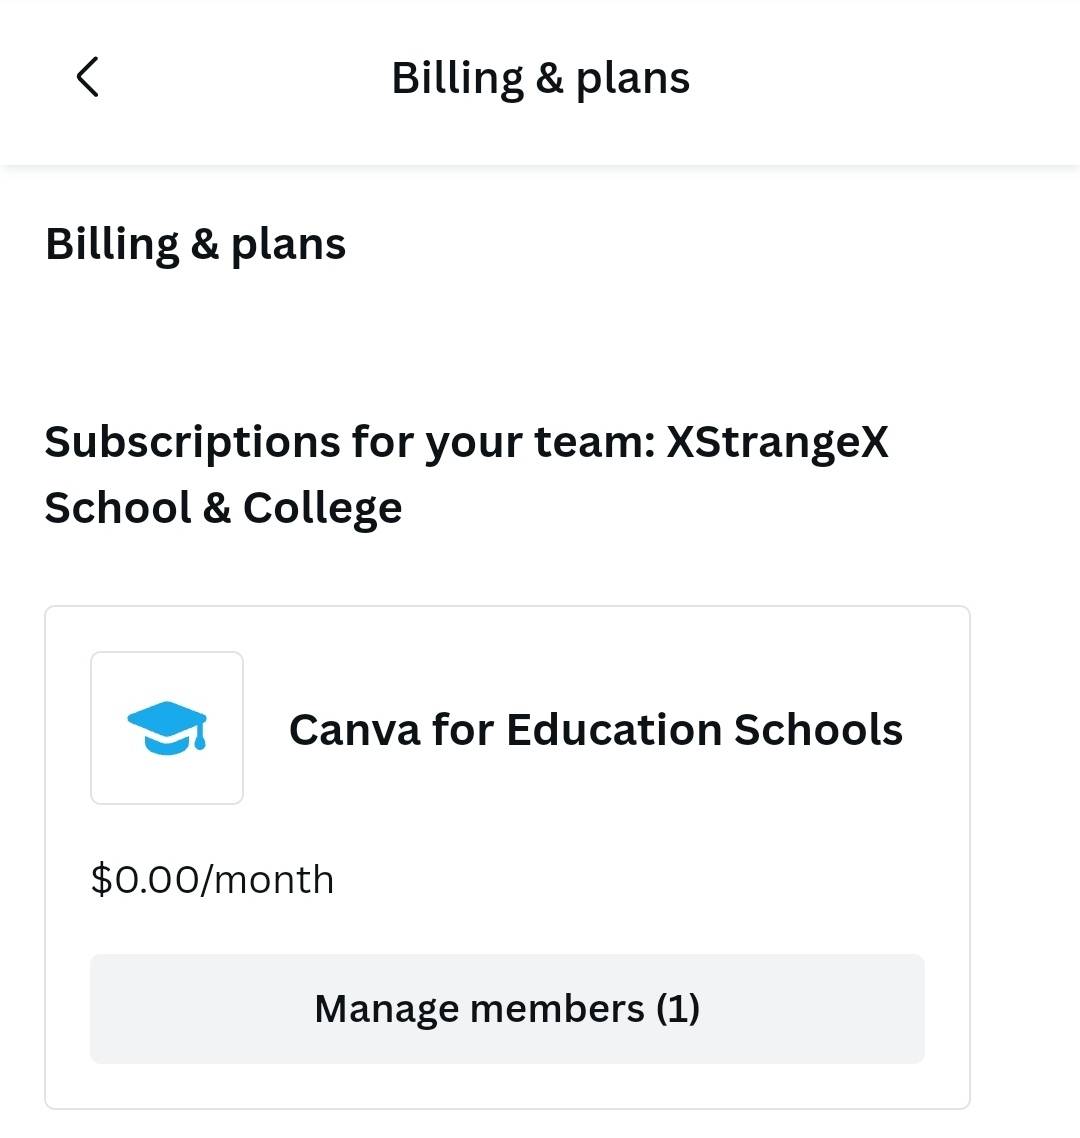Viewport: 1080px width, 1138px height.
Task: Click the word Canva in the plan name
Action: [354, 729]
